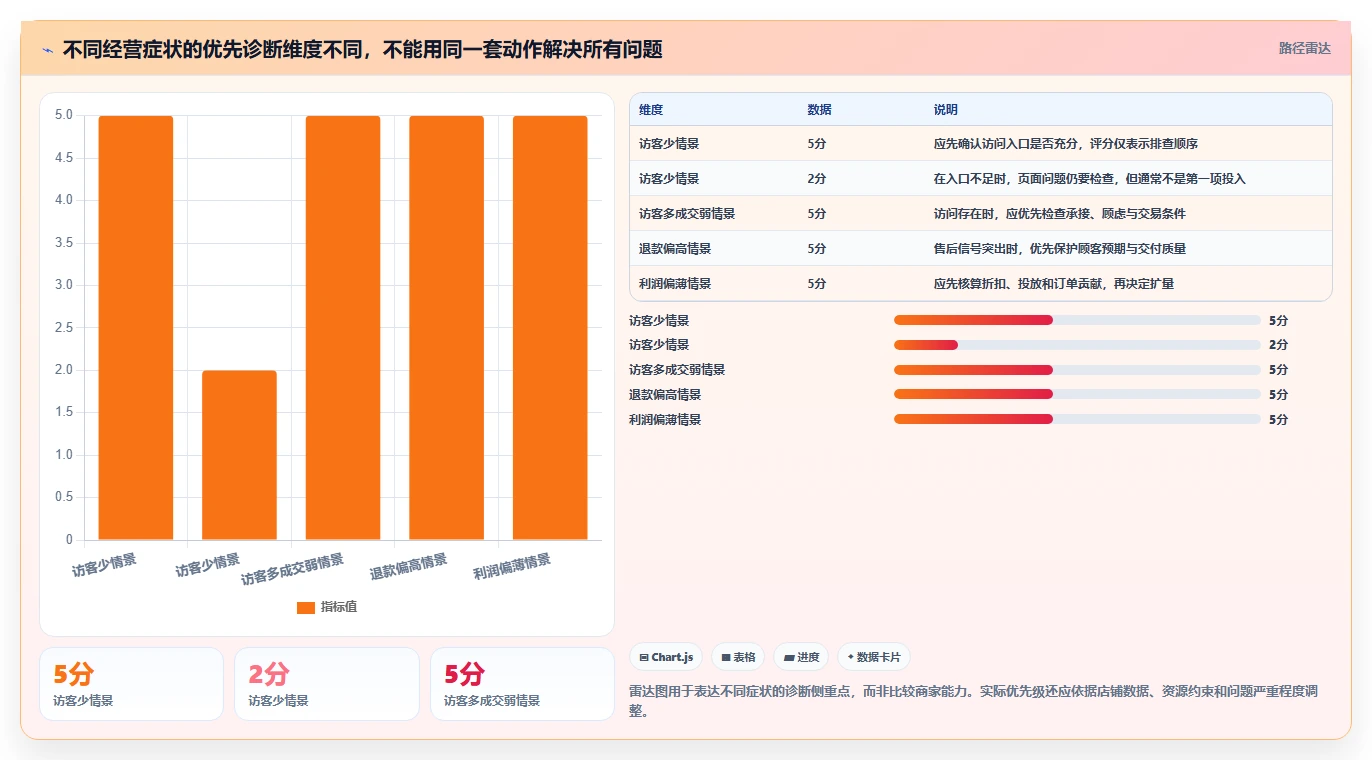Click the 5.0 y-axis tick label

click(x=64, y=115)
